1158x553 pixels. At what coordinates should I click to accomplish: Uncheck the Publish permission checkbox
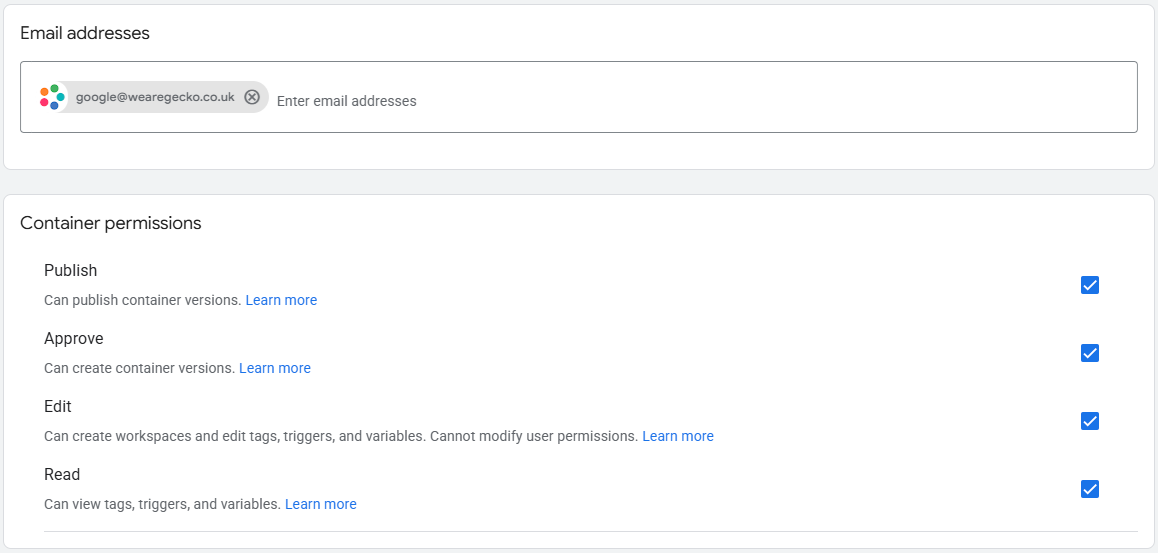[x=1090, y=285]
